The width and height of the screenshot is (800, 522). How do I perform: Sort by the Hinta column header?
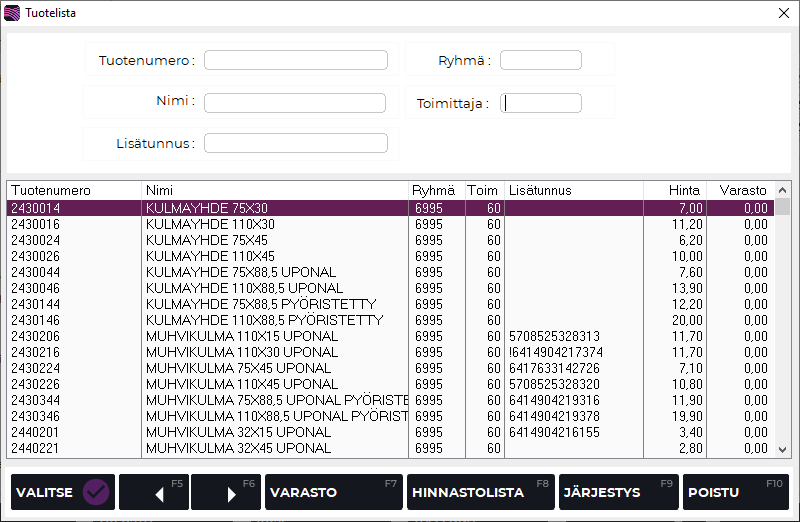point(672,190)
